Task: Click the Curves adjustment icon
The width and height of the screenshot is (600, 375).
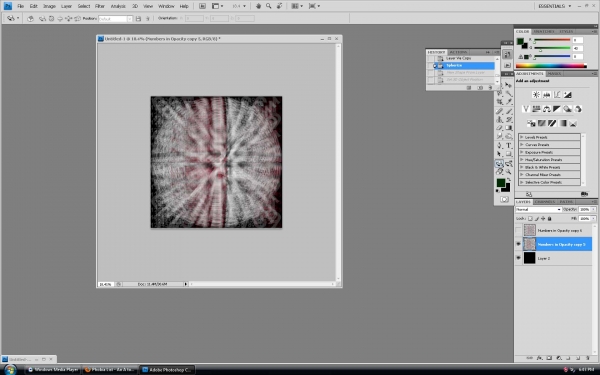Action: click(557, 95)
